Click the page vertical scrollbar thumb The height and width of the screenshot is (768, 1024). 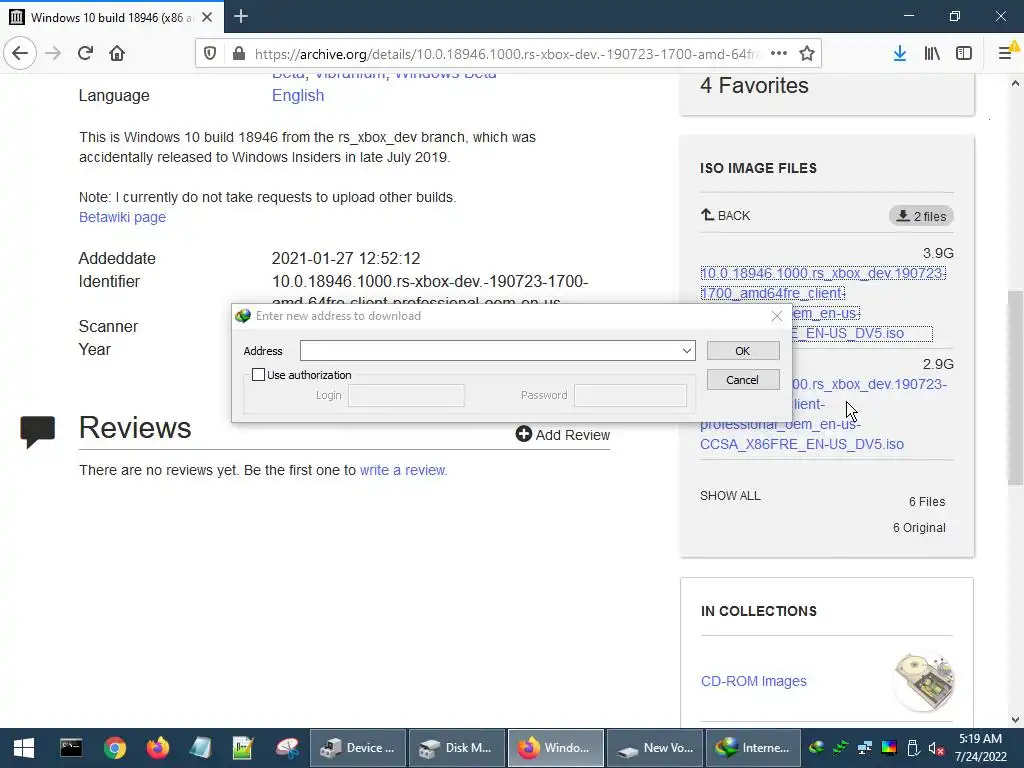(1015, 387)
